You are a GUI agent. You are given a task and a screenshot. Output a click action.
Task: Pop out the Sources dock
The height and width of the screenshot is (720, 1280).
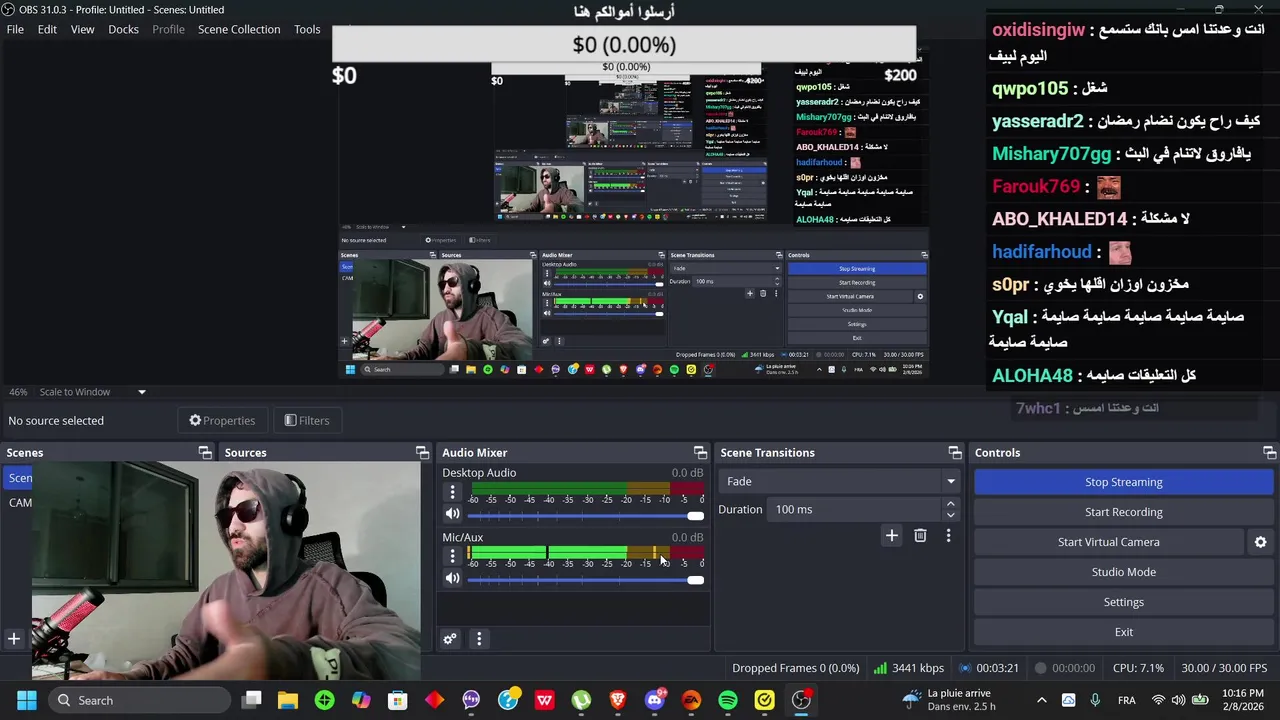click(x=422, y=453)
